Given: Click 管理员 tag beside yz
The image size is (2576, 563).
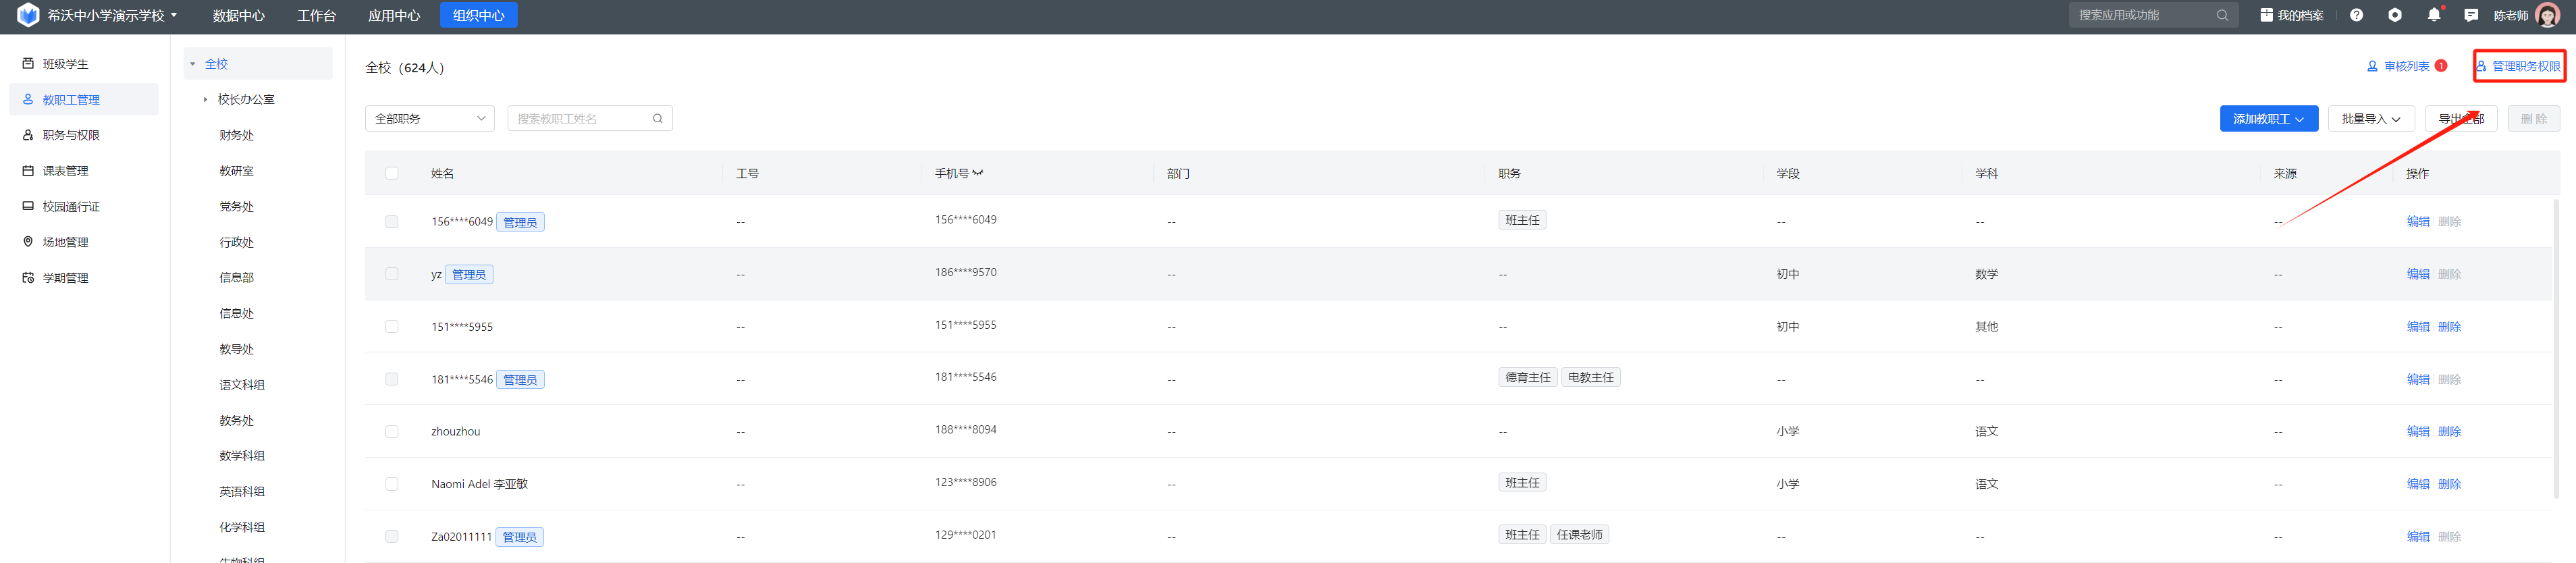Looking at the screenshot, I should [469, 274].
